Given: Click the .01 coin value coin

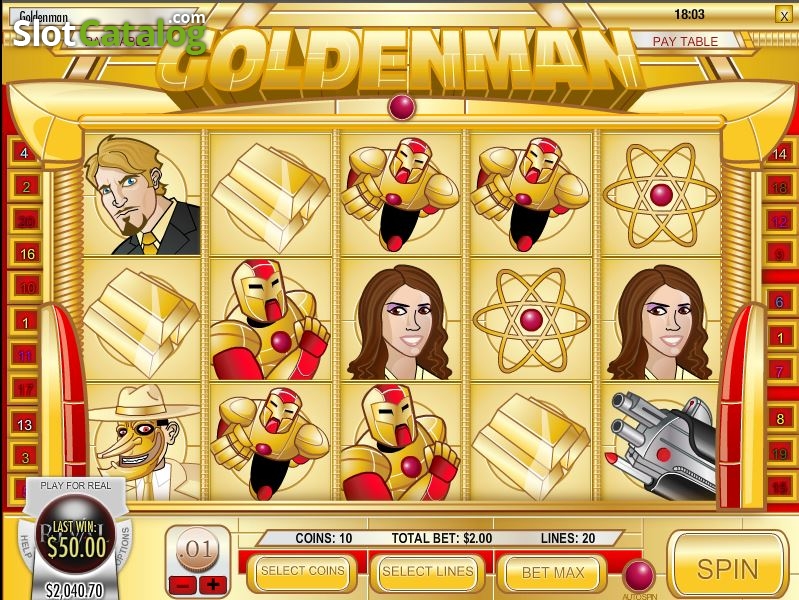Looking at the screenshot, I should pyautogui.click(x=198, y=550).
